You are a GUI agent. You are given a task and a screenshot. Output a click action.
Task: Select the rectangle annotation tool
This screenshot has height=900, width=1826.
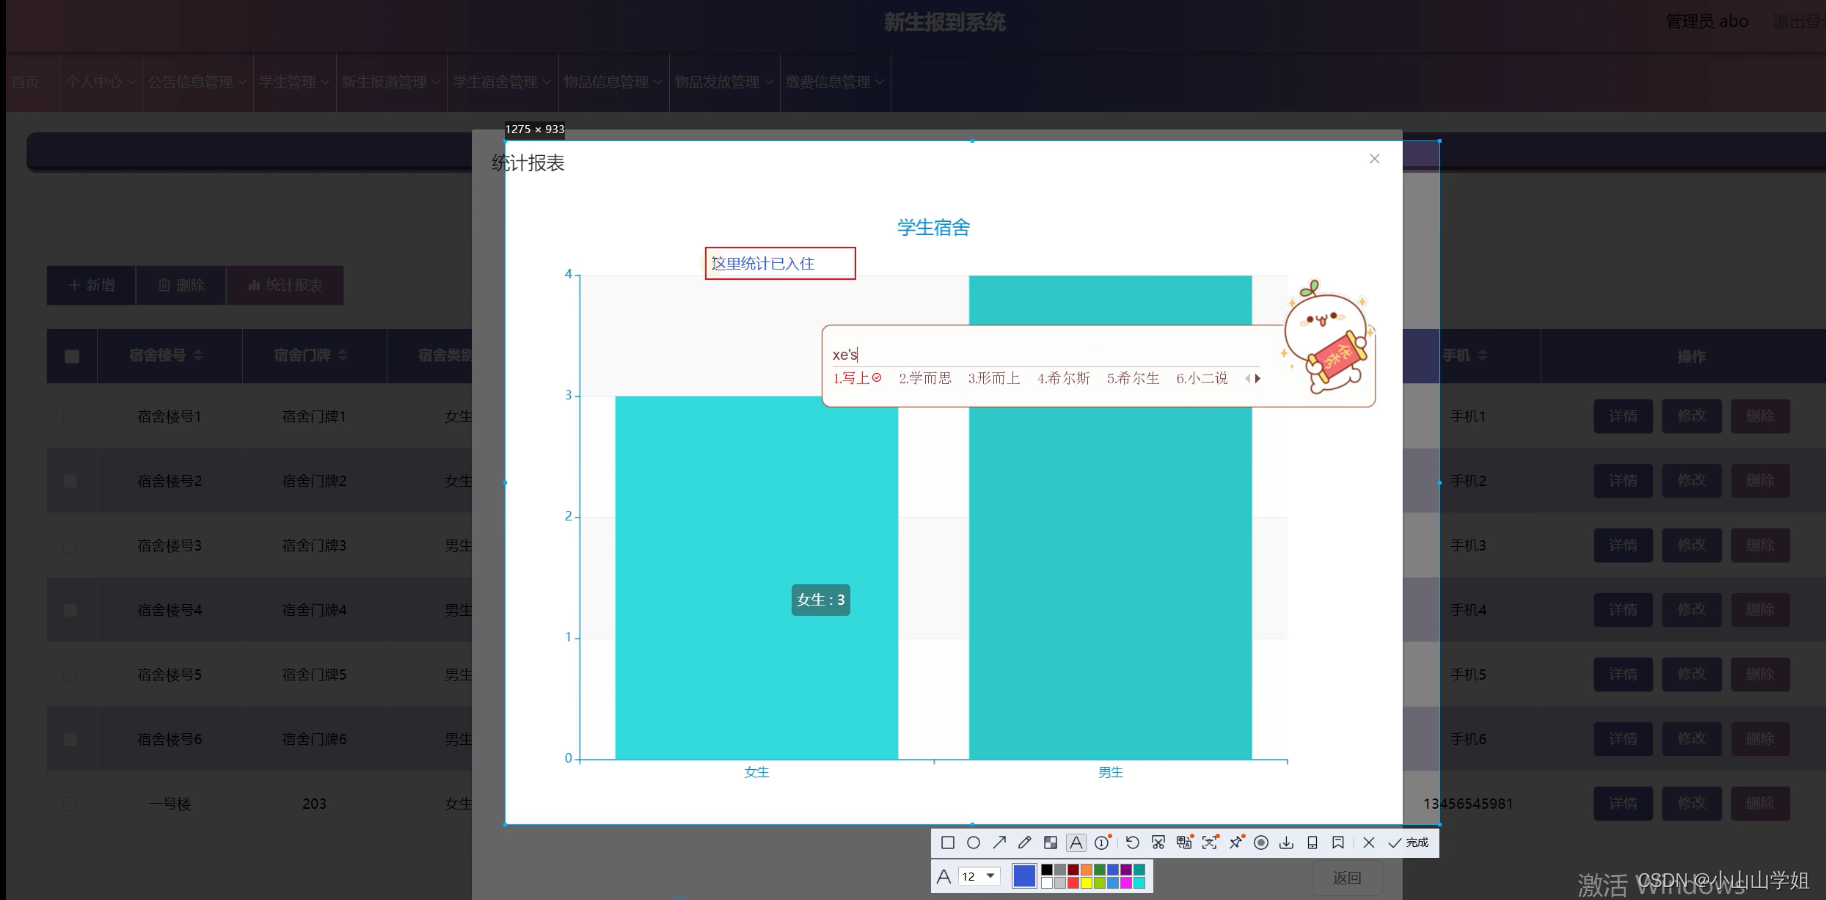[x=948, y=842]
